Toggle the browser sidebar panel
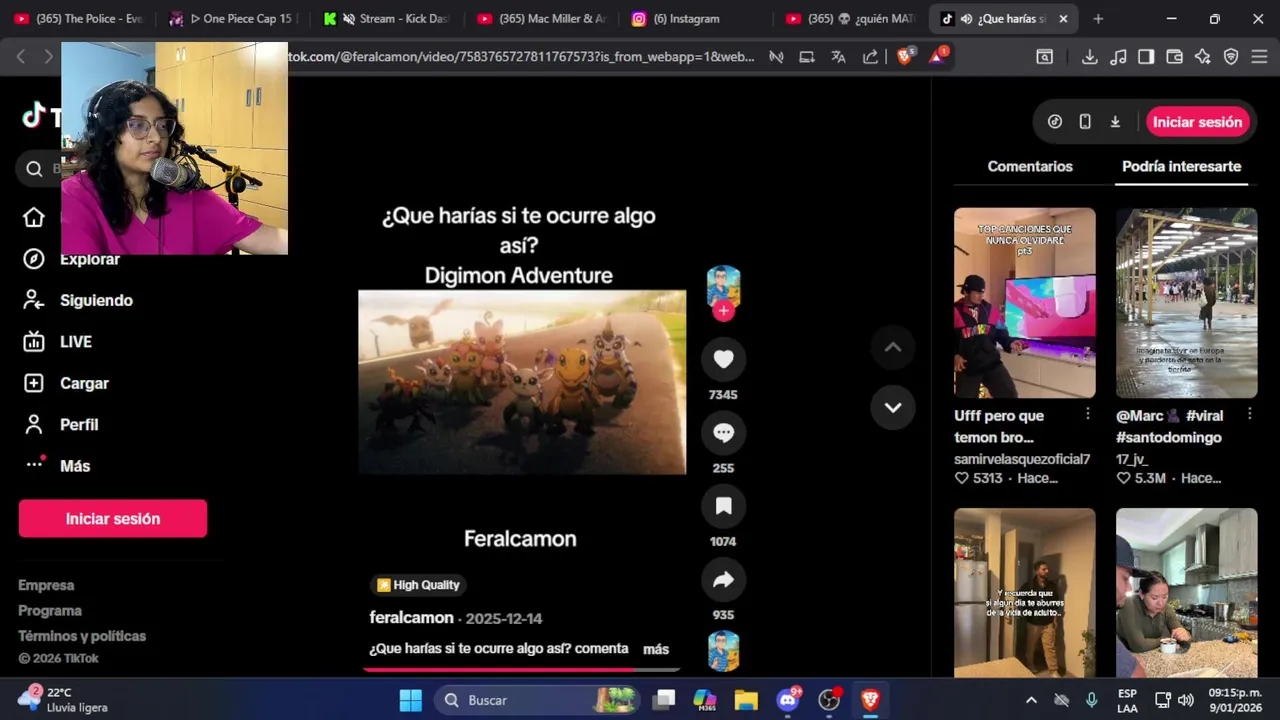 1146,57
